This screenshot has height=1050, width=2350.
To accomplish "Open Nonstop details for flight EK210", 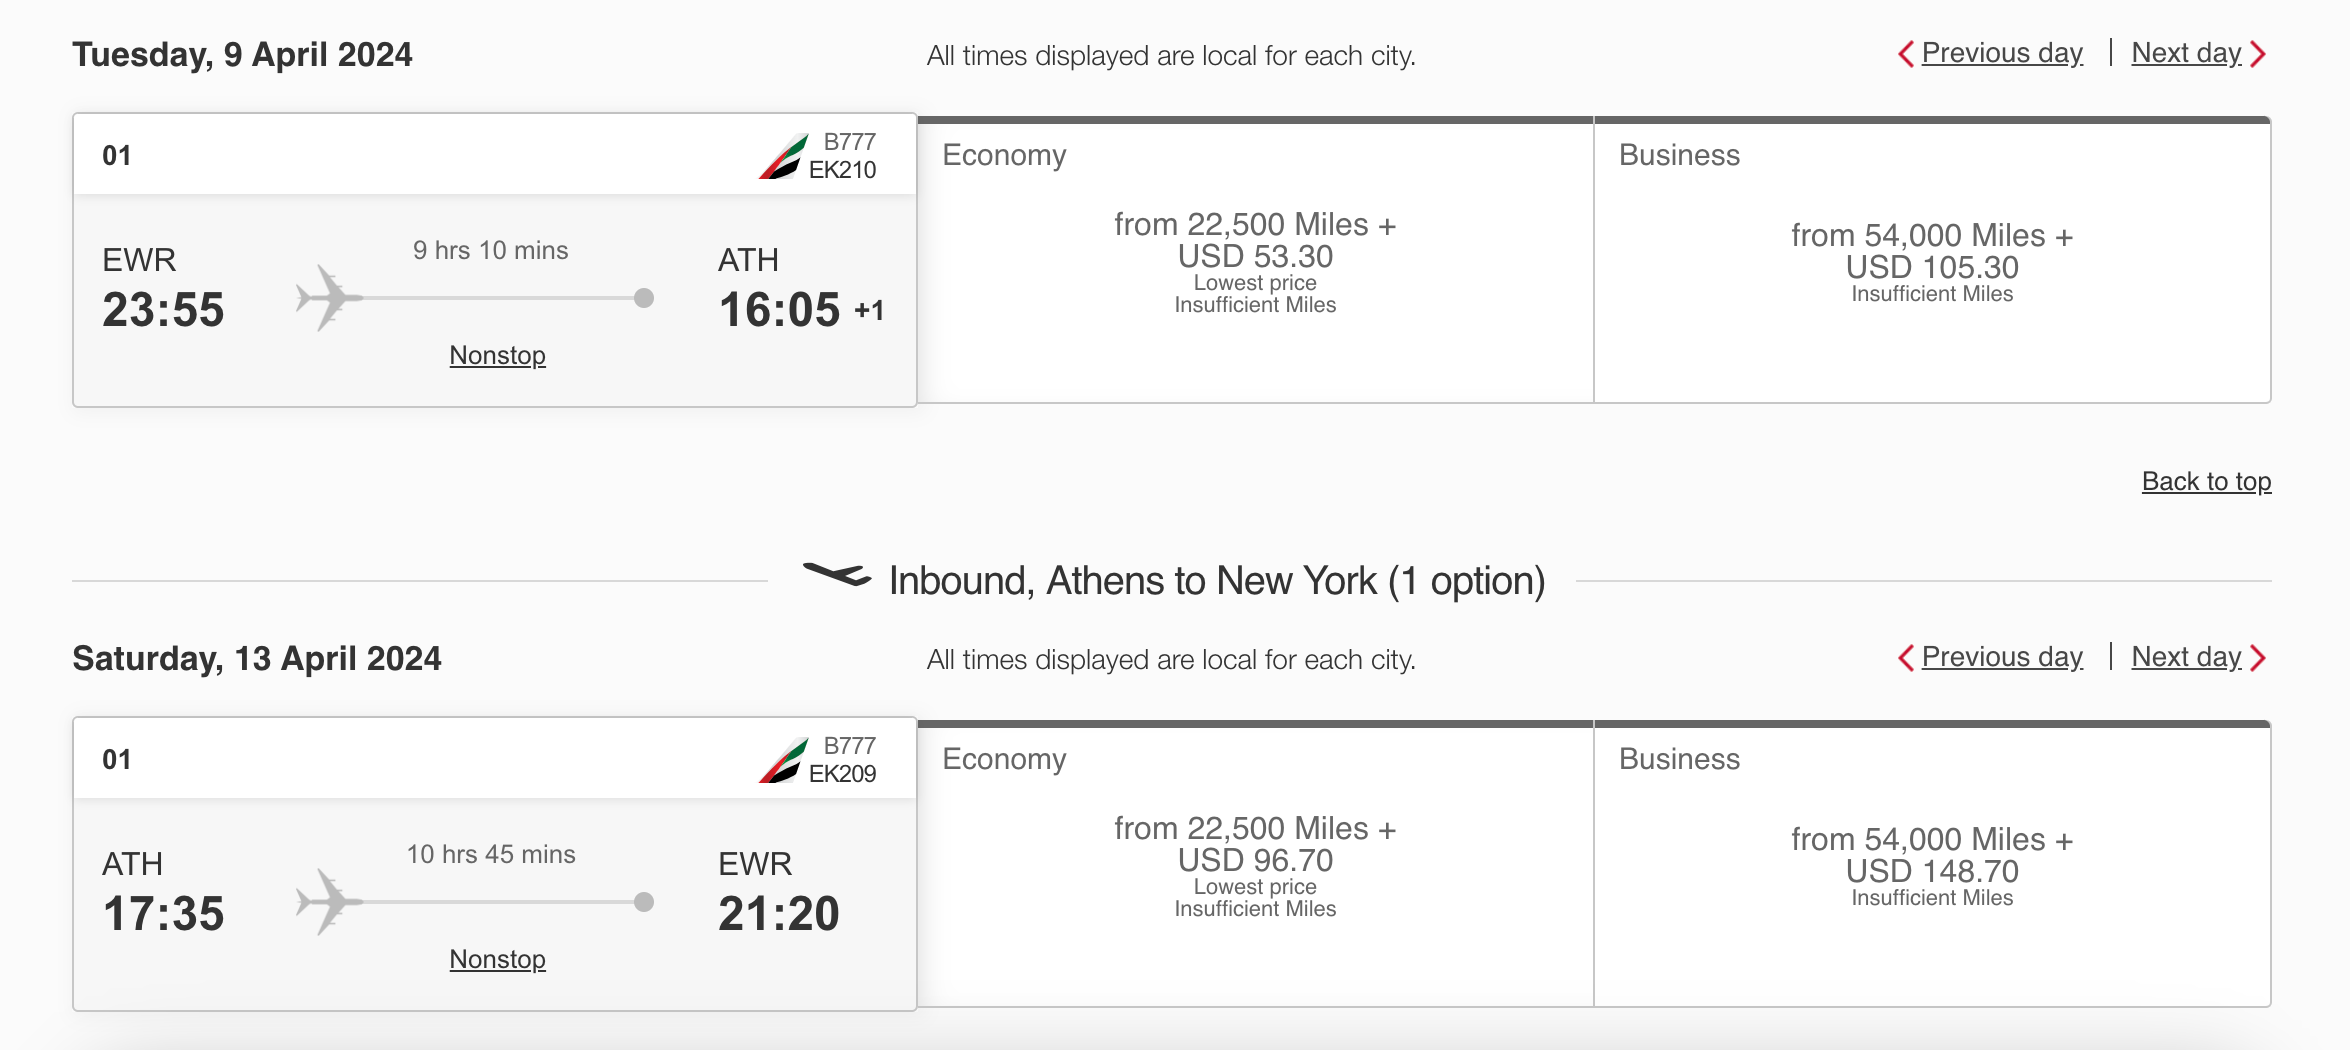I will coord(497,355).
